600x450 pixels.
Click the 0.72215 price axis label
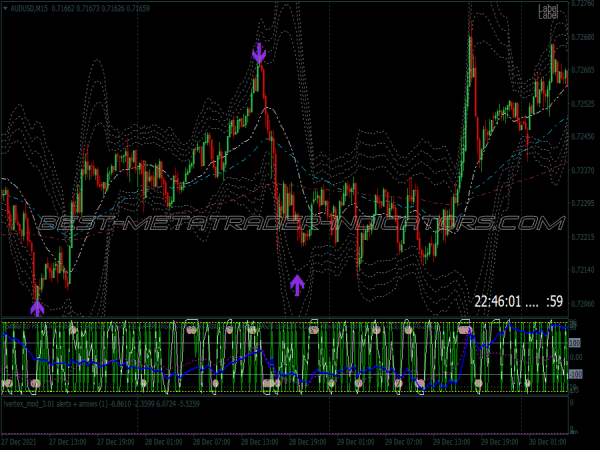pyautogui.click(x=583, y=237)
